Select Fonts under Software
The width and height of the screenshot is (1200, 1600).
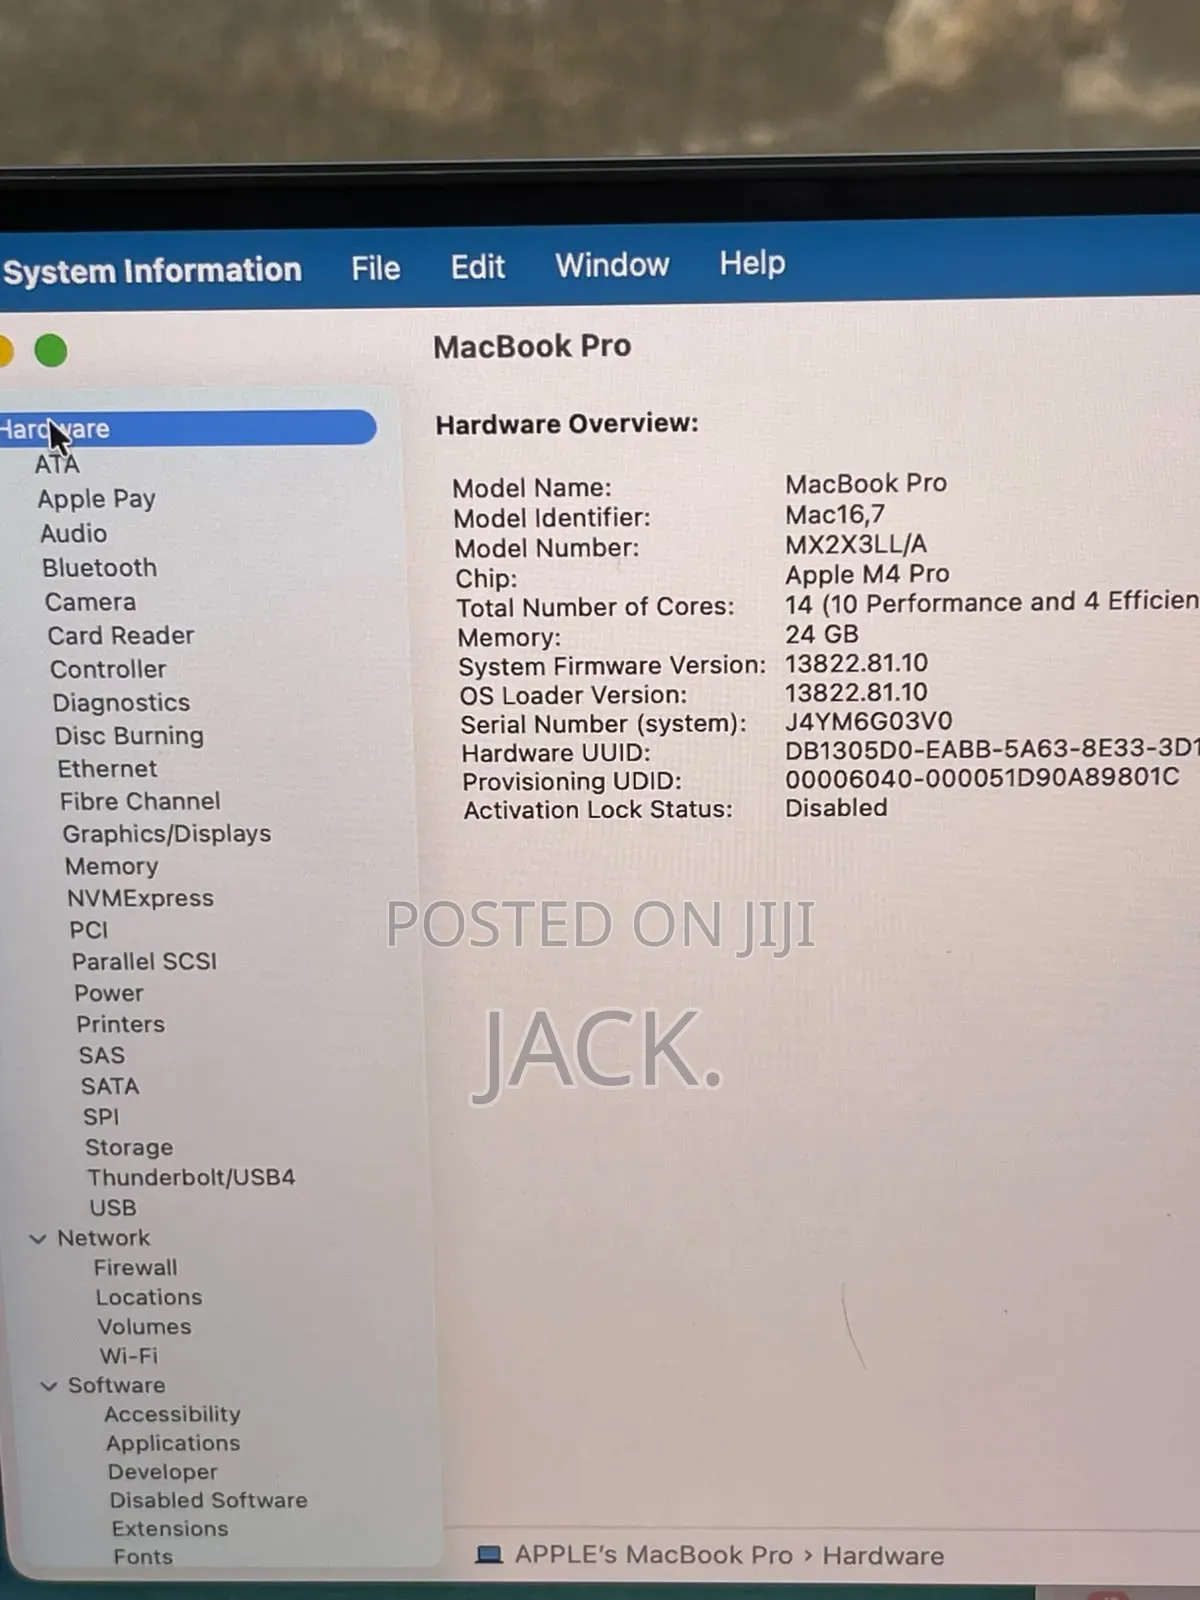pyautogui.click(x=144, y=1557)
